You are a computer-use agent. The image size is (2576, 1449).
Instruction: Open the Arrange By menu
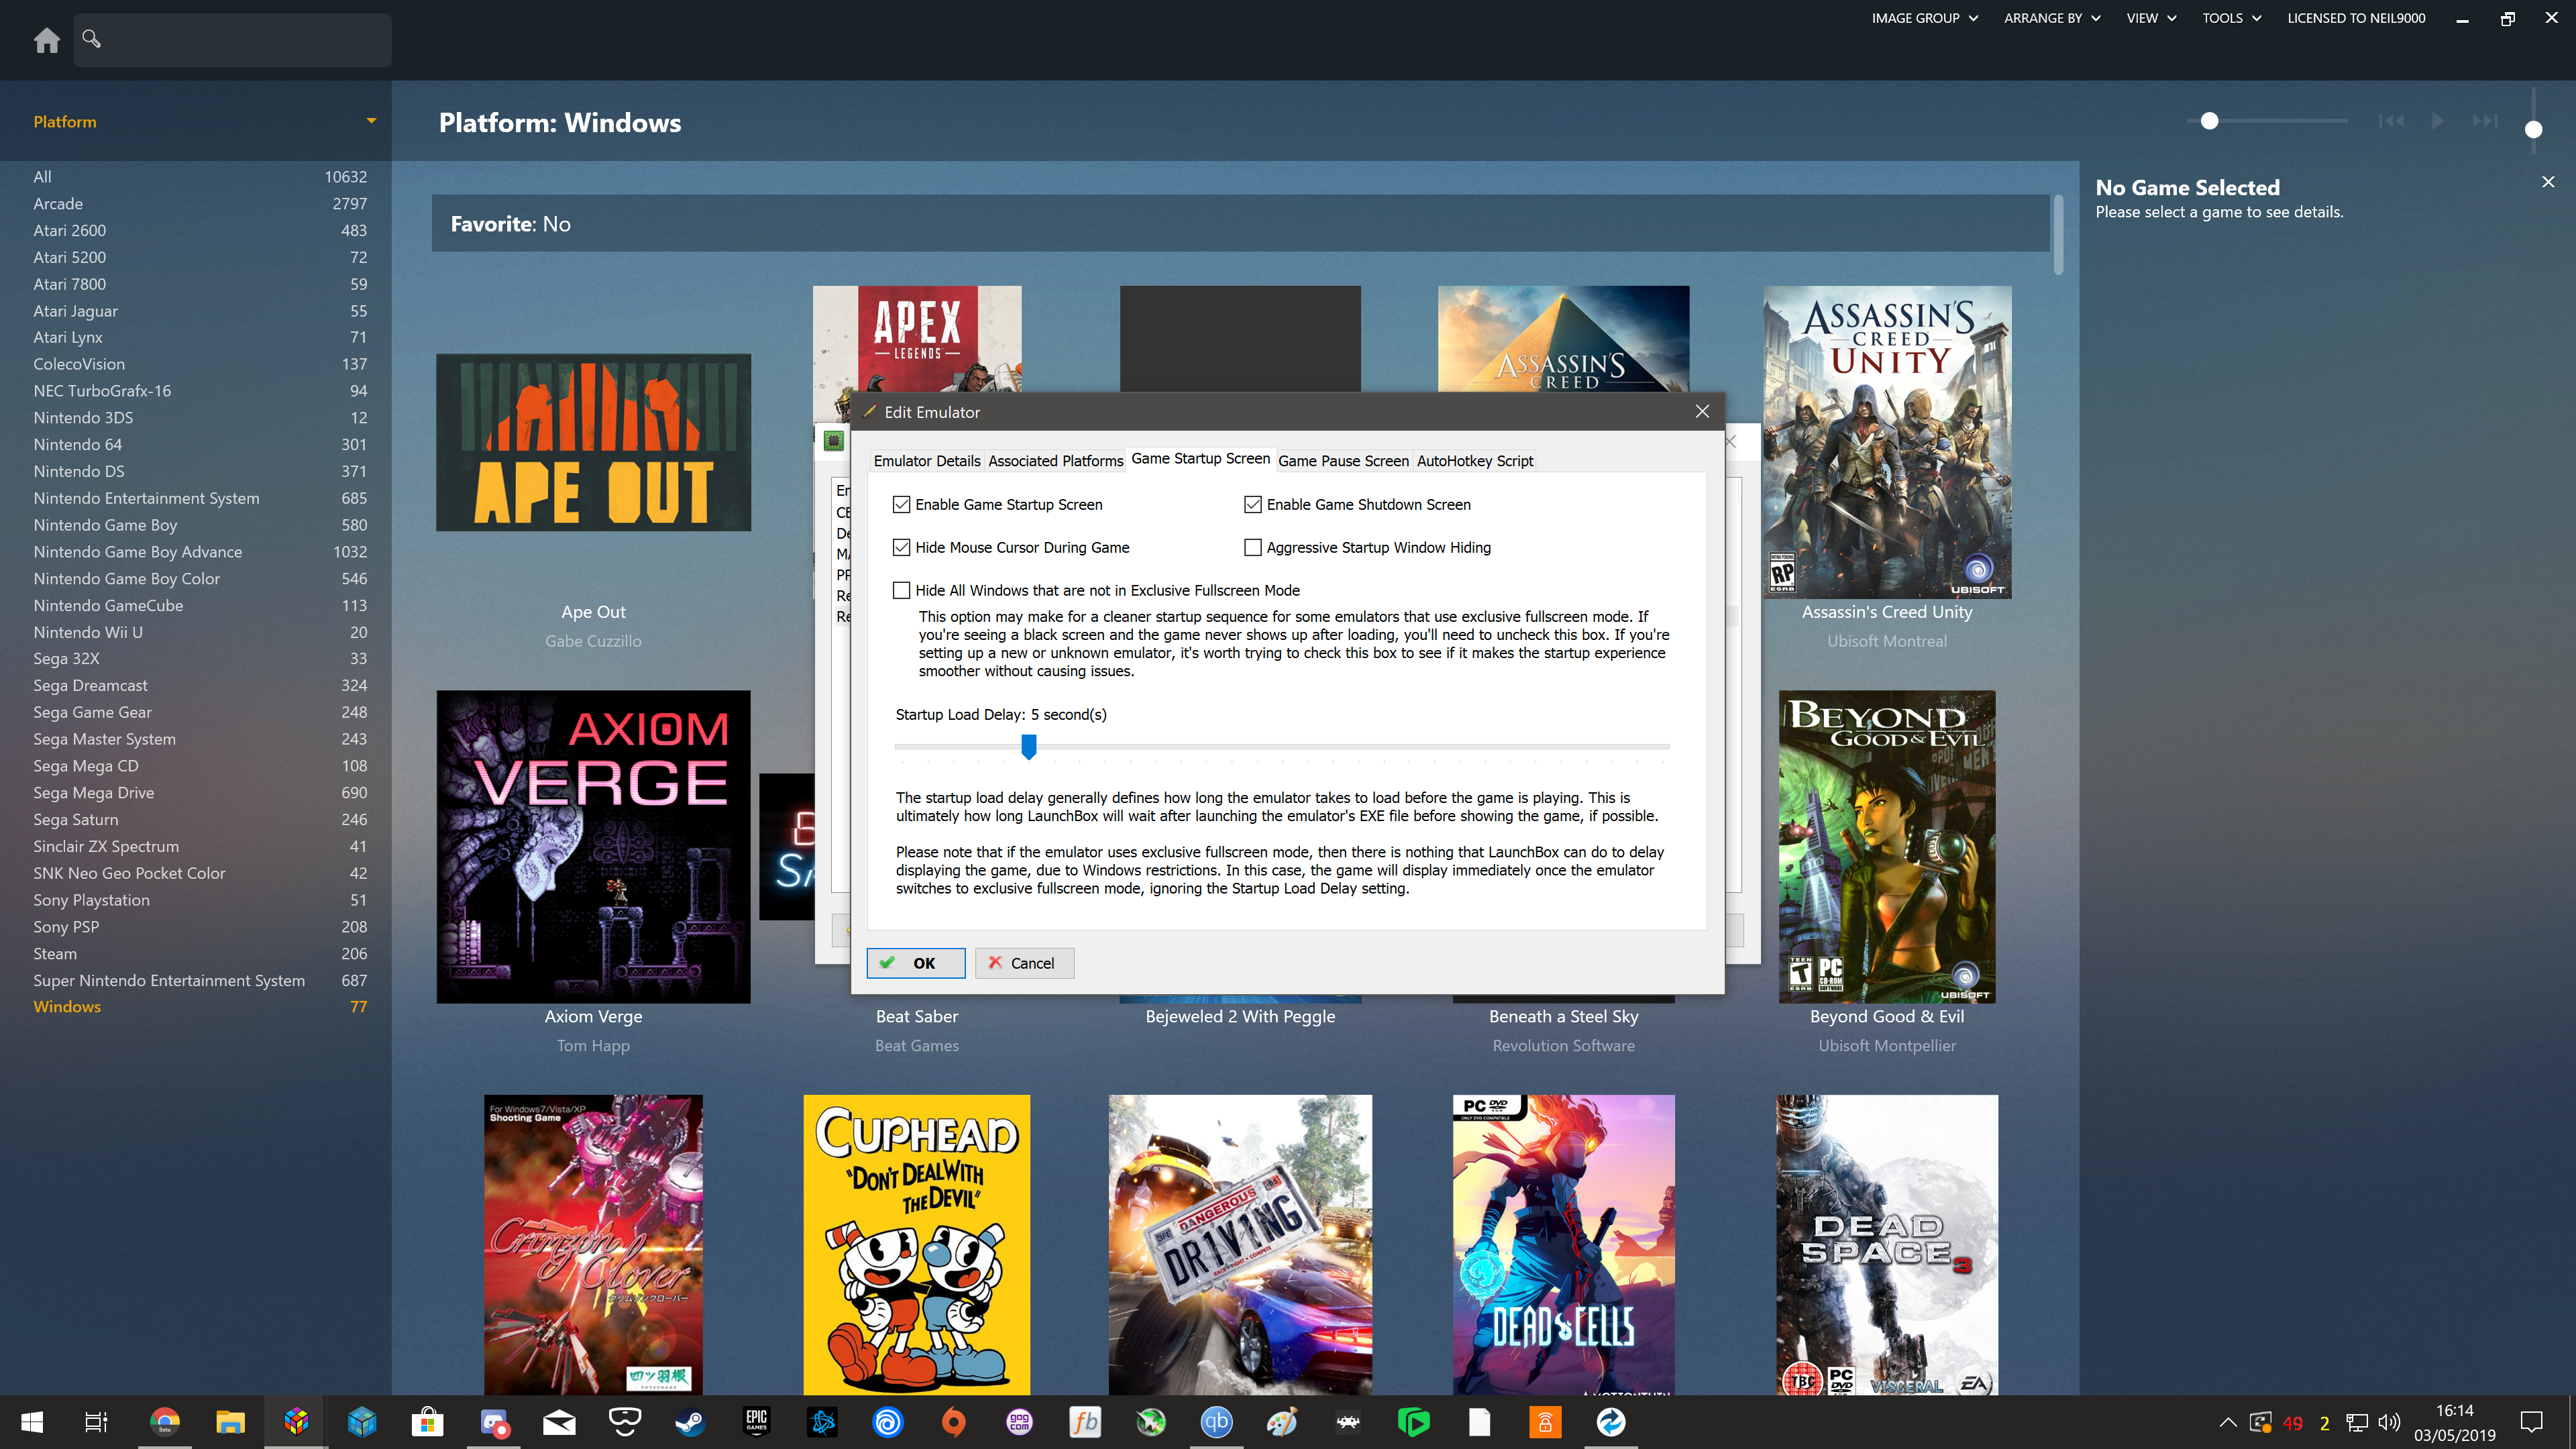pos(2052,18)
